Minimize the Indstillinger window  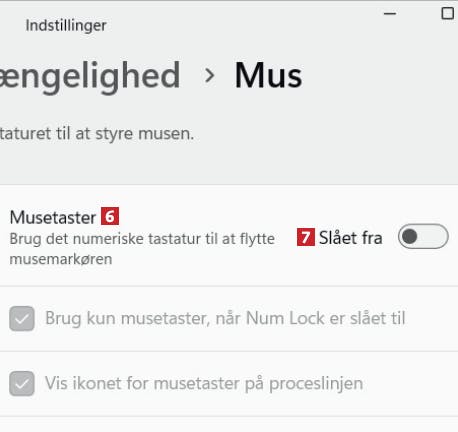[390, 14]
